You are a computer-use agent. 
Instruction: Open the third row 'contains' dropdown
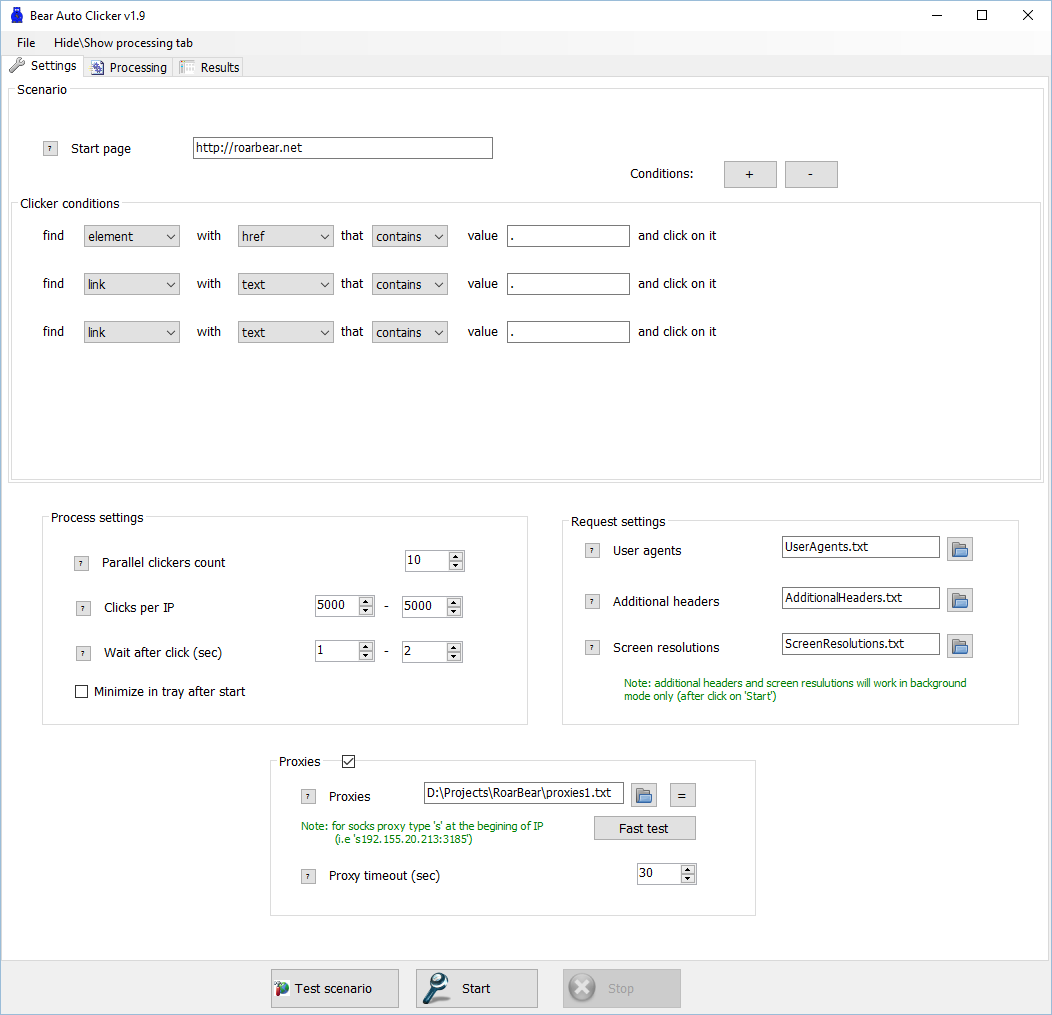[410, 332]
